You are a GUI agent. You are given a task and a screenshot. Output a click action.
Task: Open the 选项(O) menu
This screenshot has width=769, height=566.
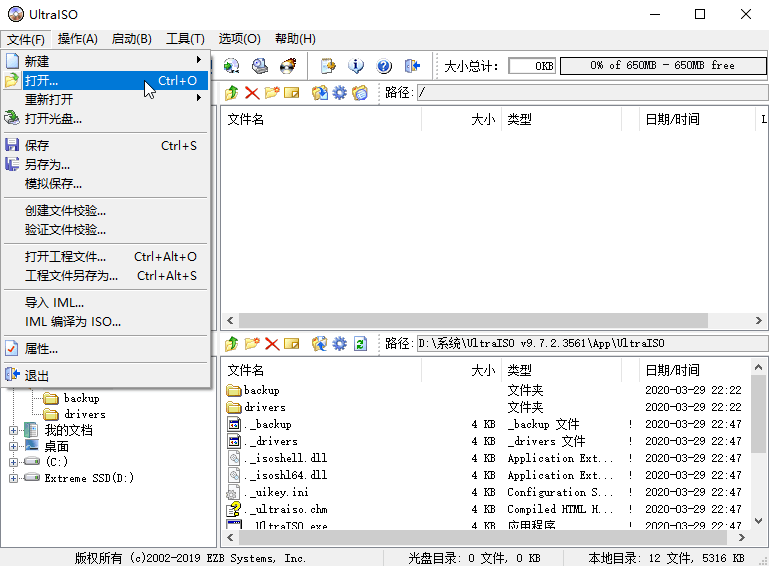click(x=239, y=39)
